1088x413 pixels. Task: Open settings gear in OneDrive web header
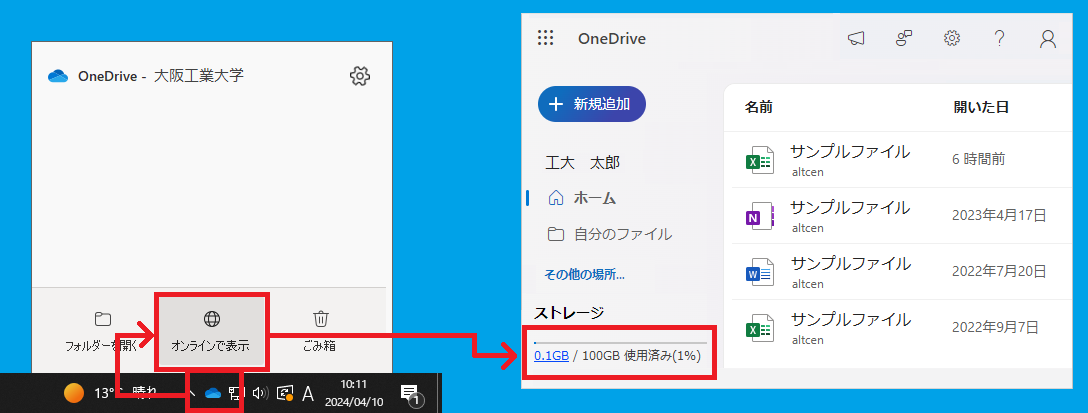click(951, 38)
